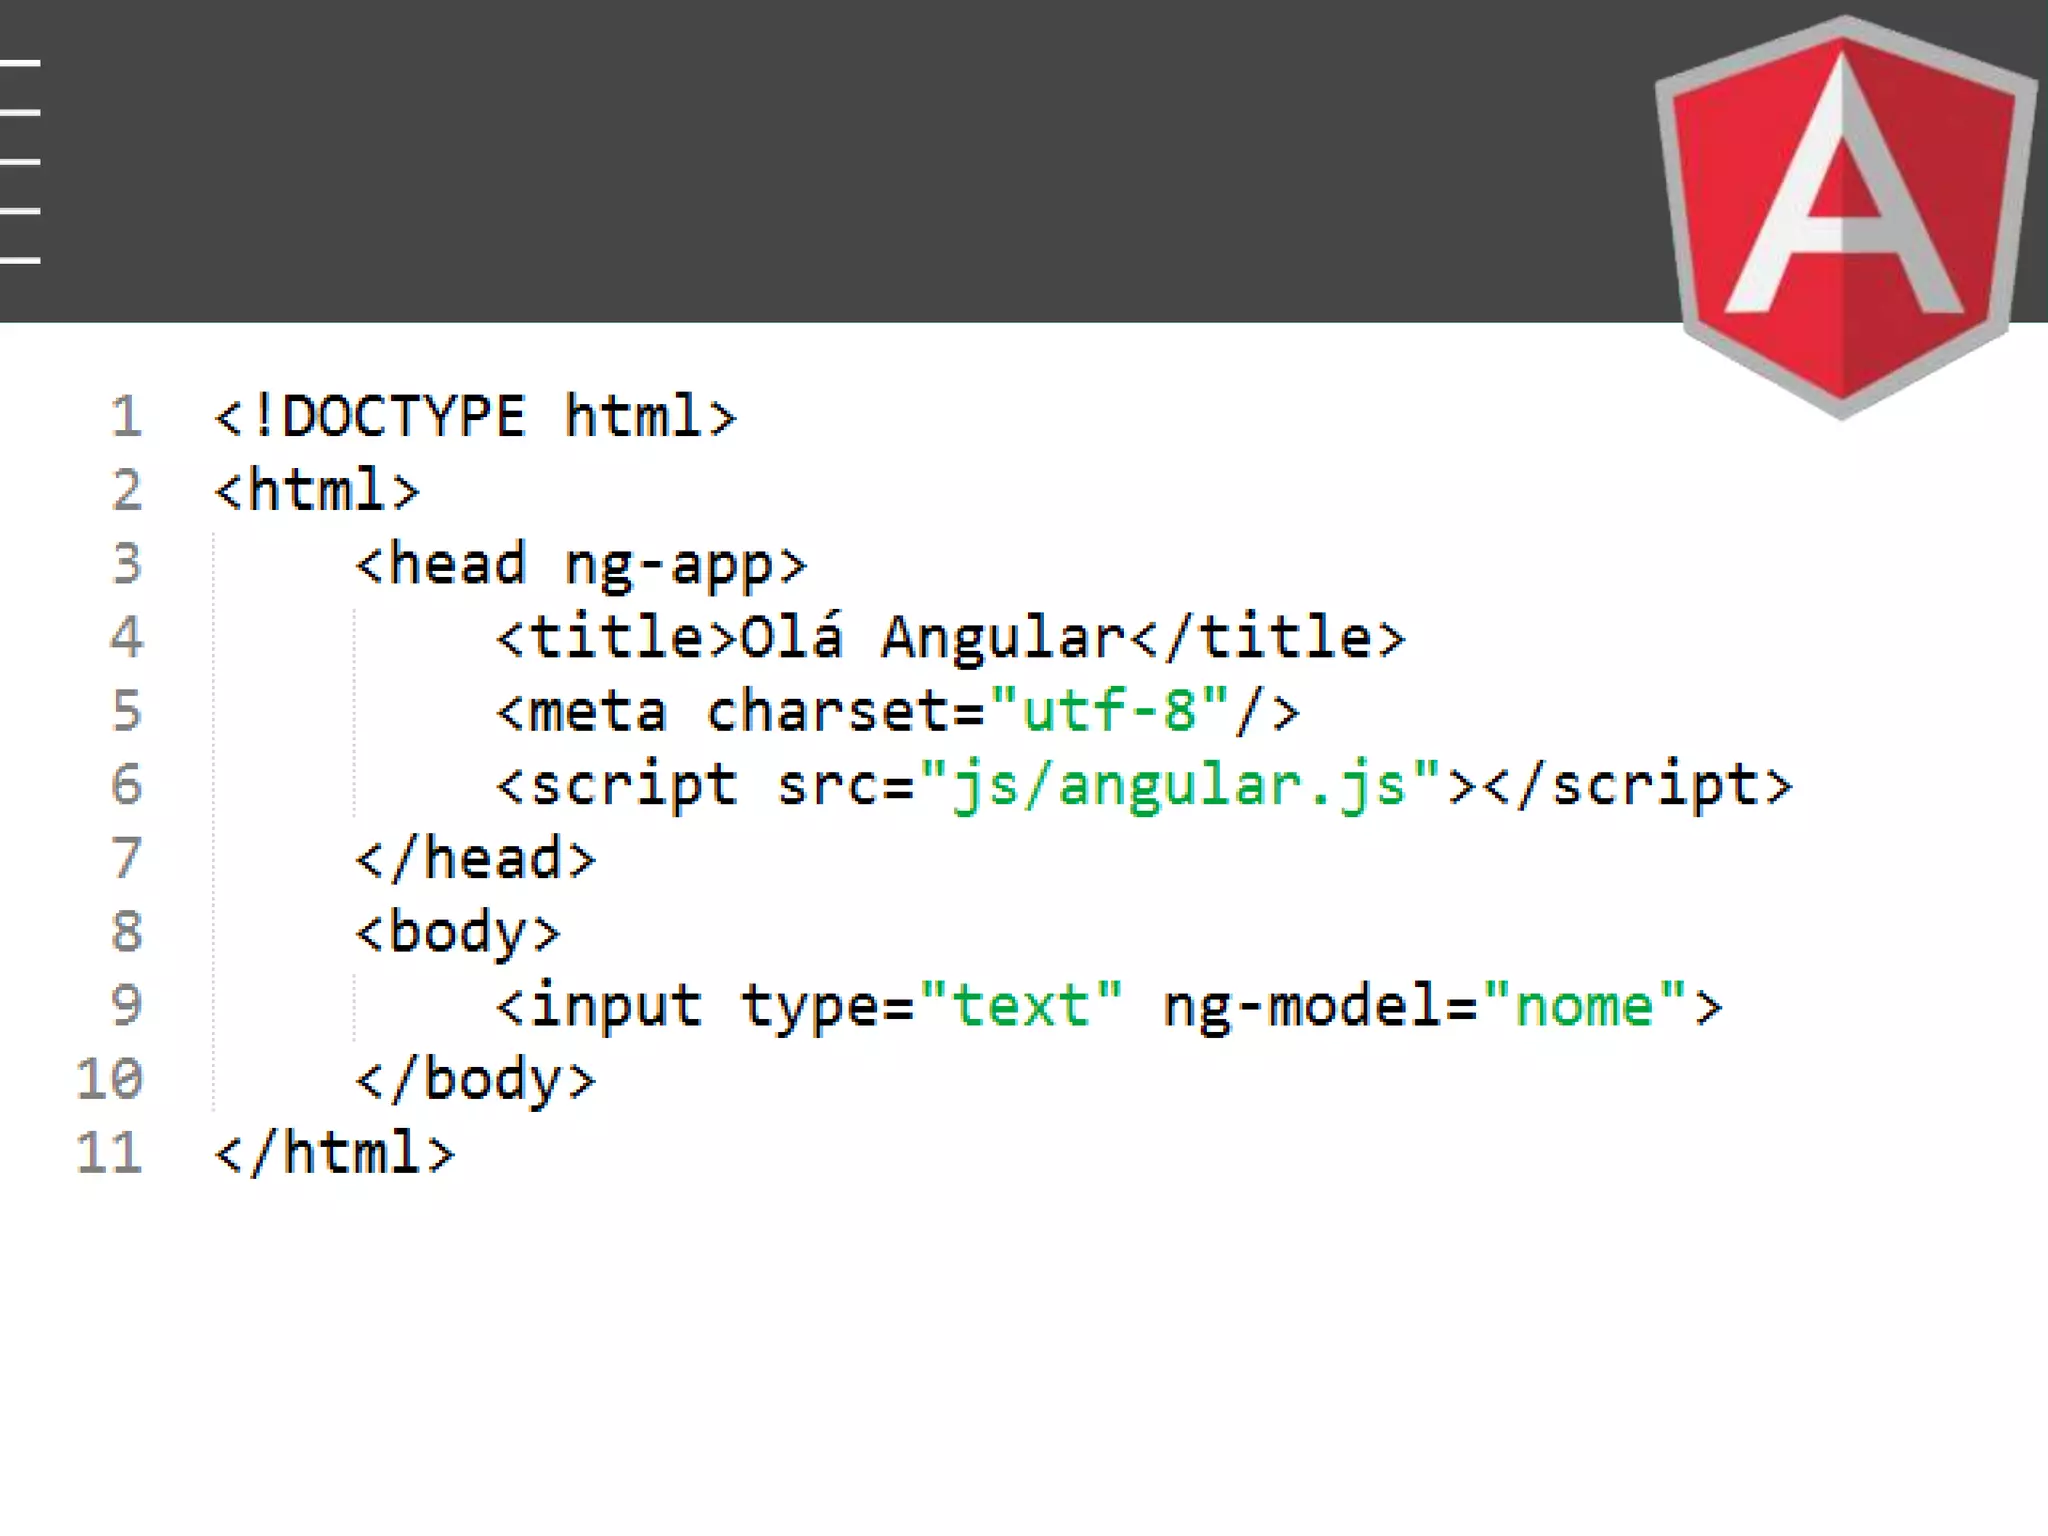Image resolution: width=2048 pixels, height=1536 pixels.
Task: Click line number 6 in the gutter
Action: click(126, 785)
